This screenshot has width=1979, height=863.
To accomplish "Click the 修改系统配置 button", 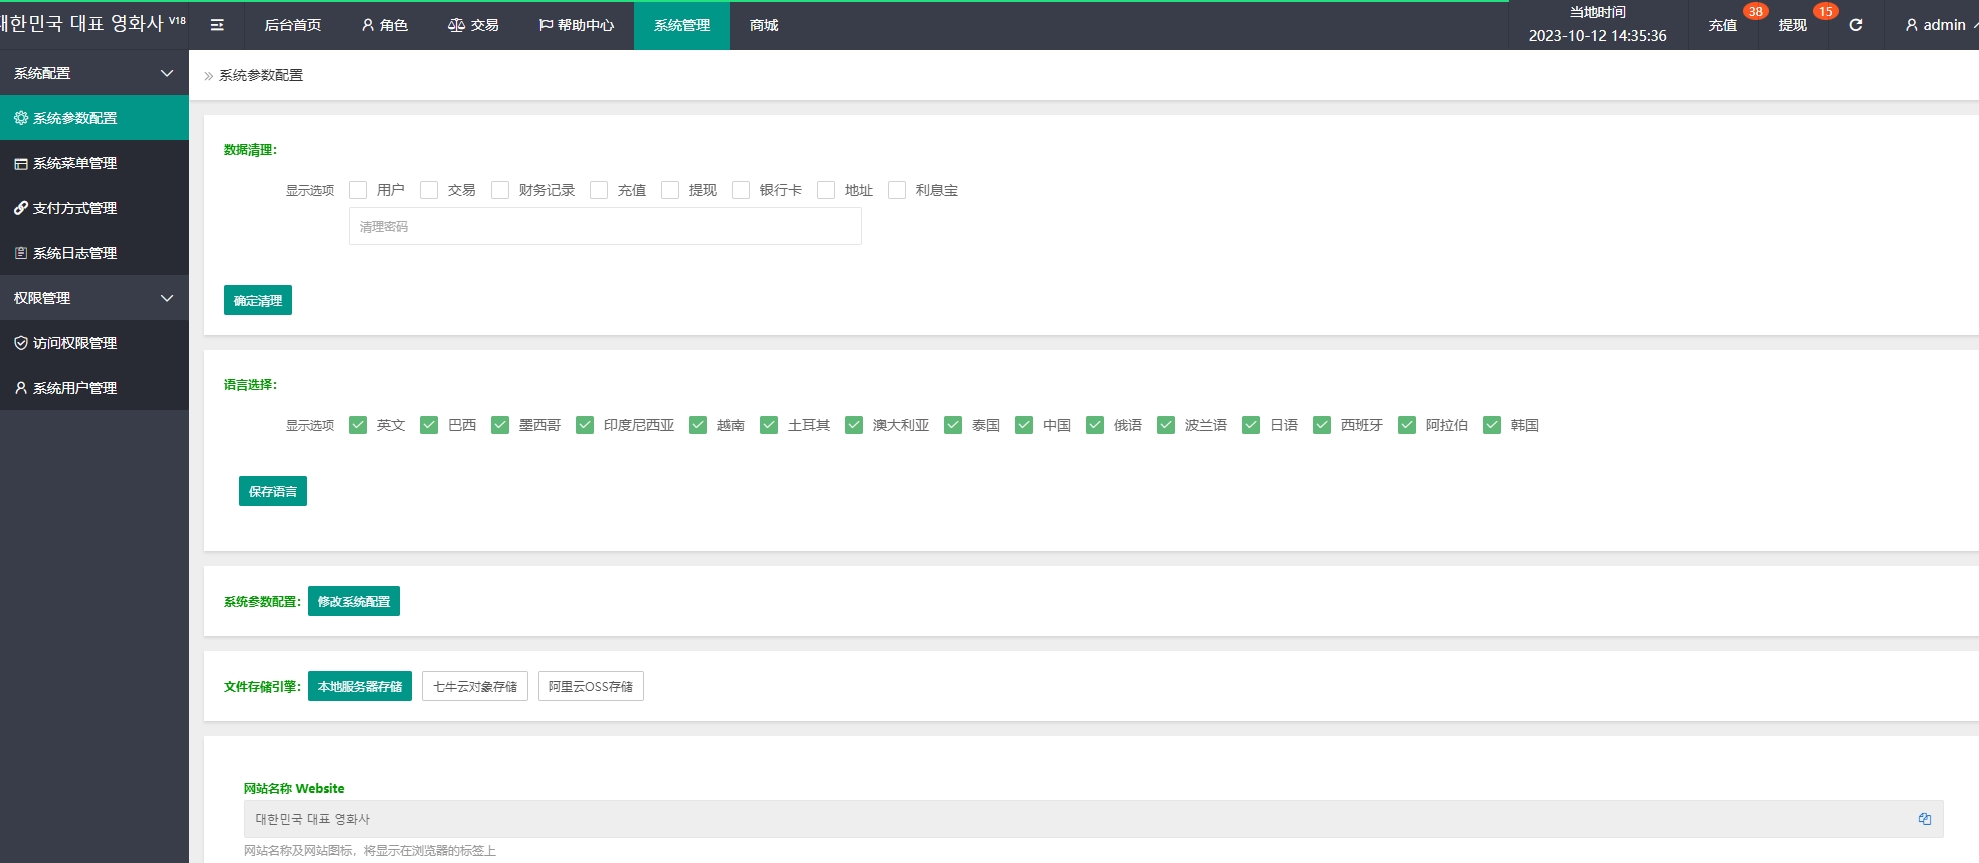I will click(354, 601).
